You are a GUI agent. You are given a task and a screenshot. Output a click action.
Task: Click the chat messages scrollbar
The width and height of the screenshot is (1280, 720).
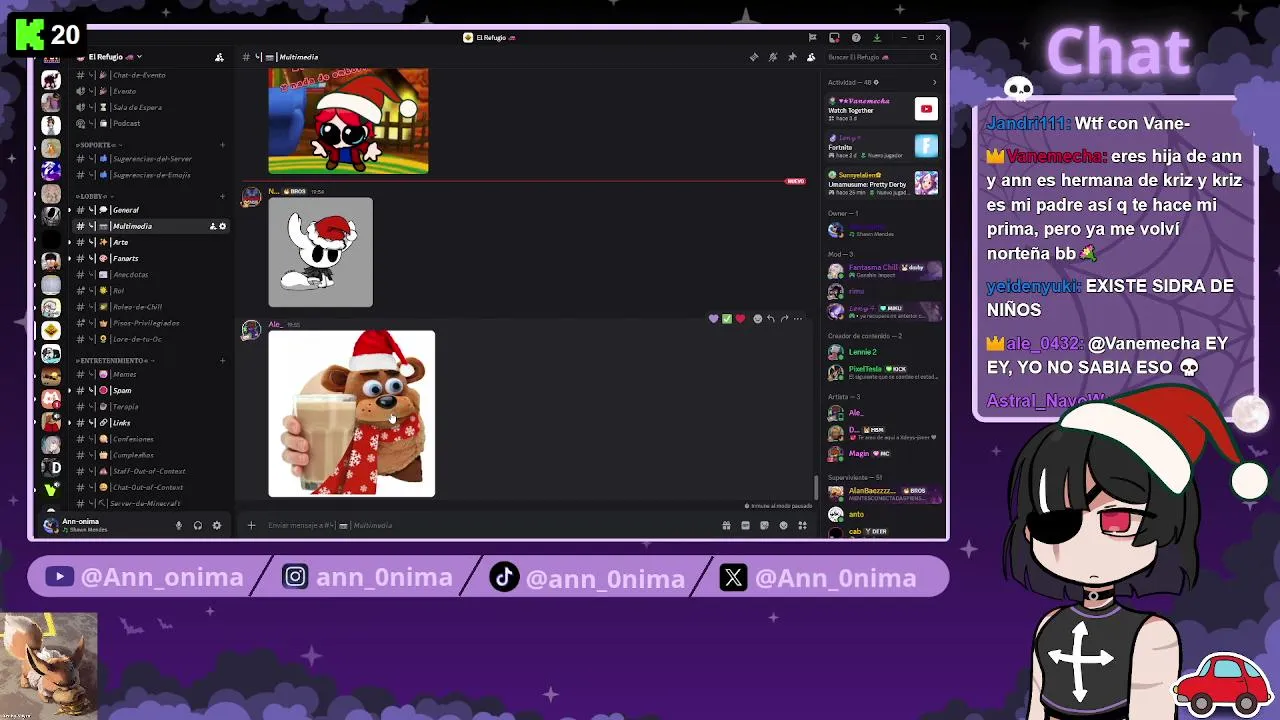816,487
